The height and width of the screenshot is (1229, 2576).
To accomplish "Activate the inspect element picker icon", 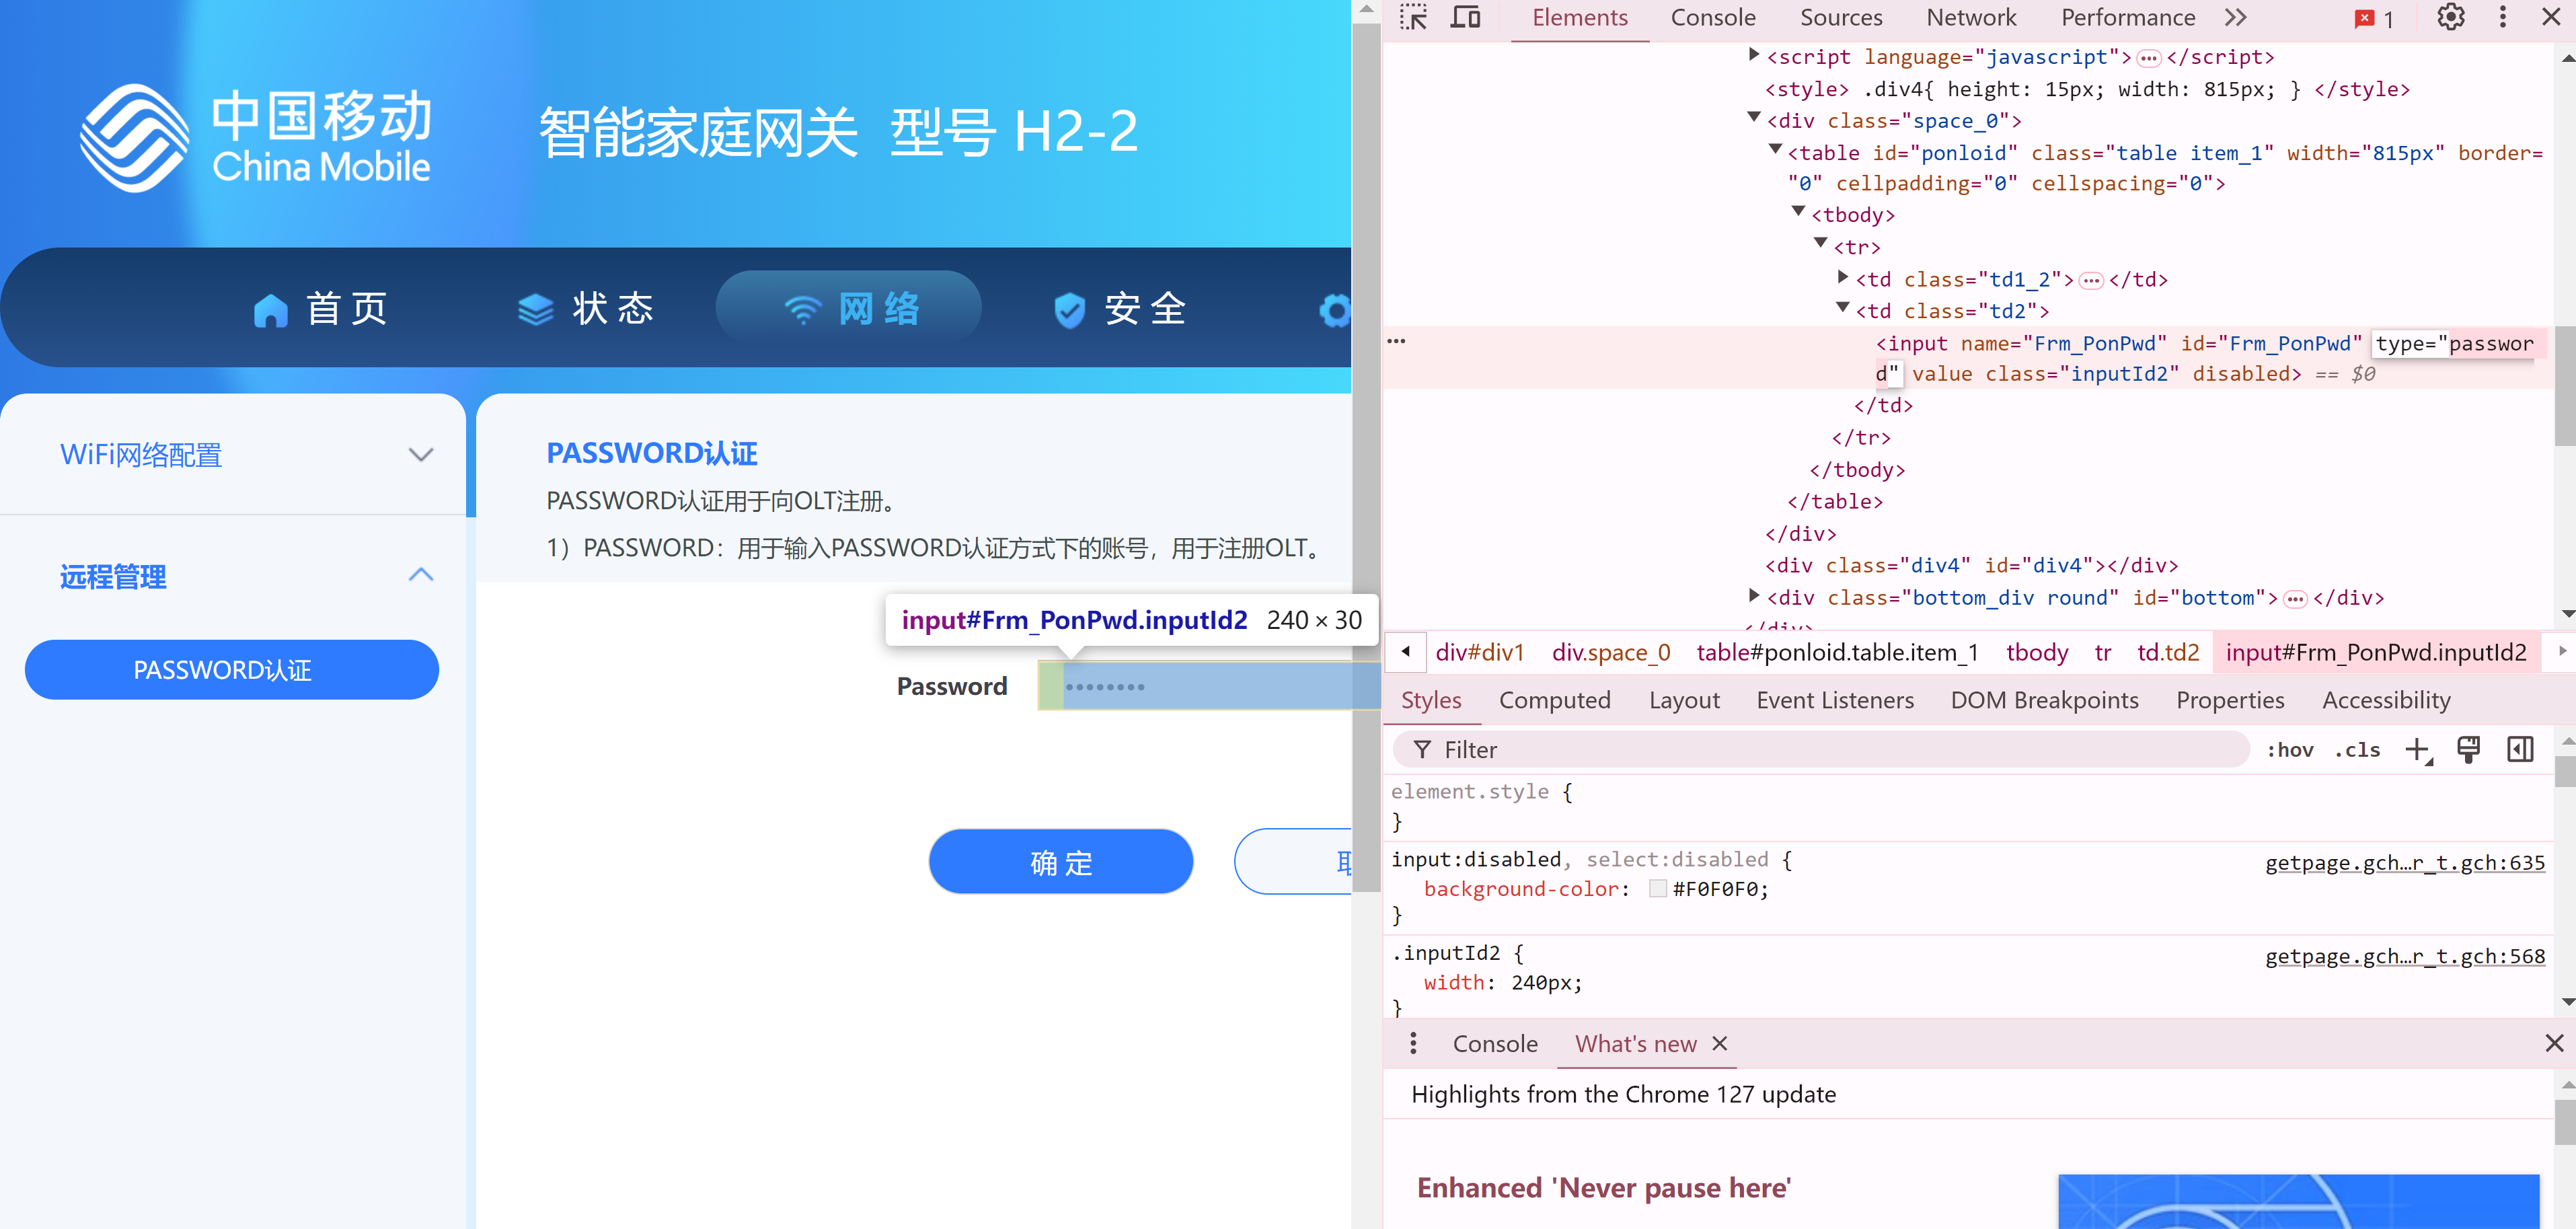I will (x=1413, y=18).
